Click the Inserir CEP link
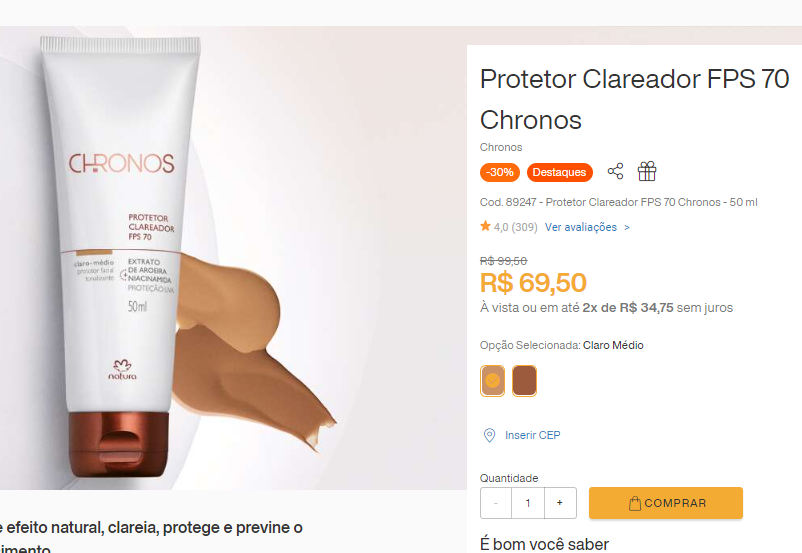 tap(532, 435)
